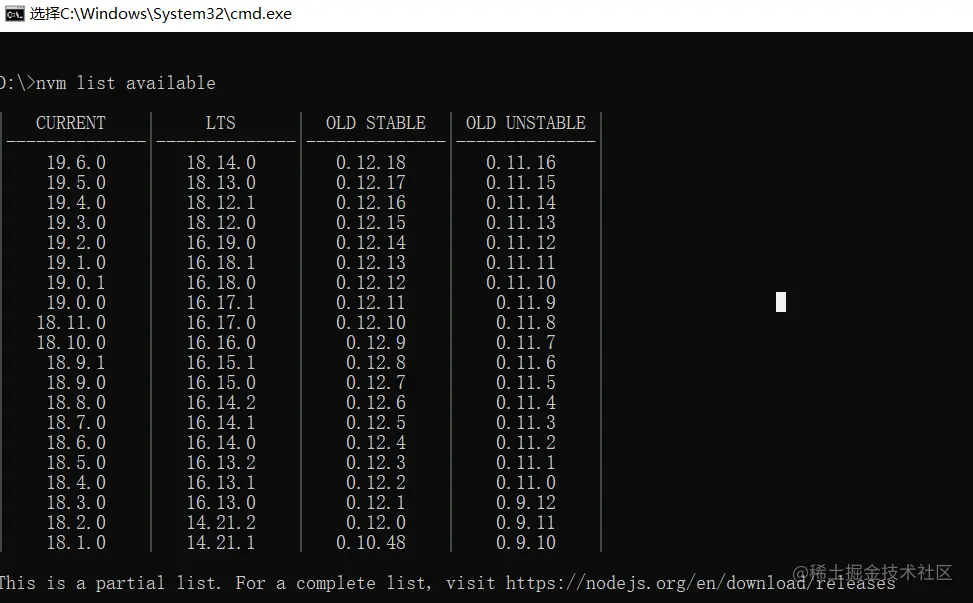Click version 19.6.0 in CURRENT column

[76, 163]
